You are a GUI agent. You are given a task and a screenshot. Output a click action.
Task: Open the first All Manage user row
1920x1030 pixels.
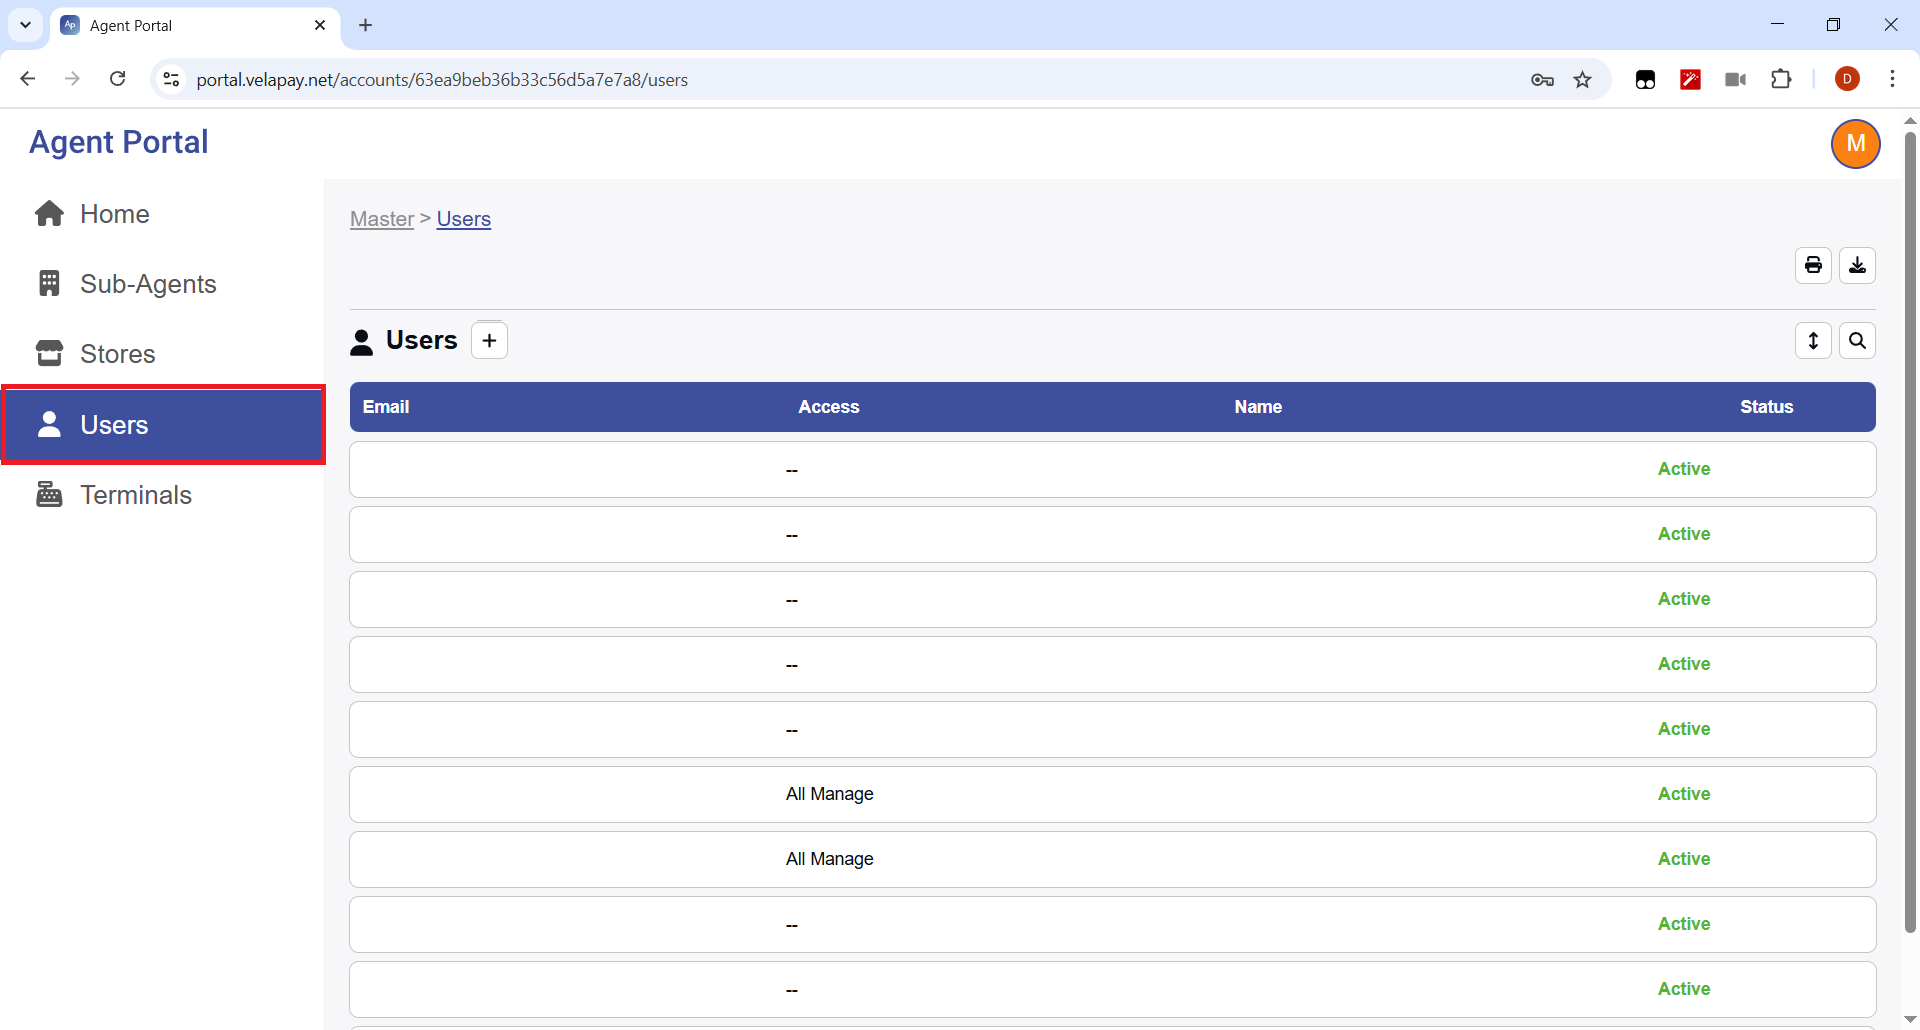1112,794
